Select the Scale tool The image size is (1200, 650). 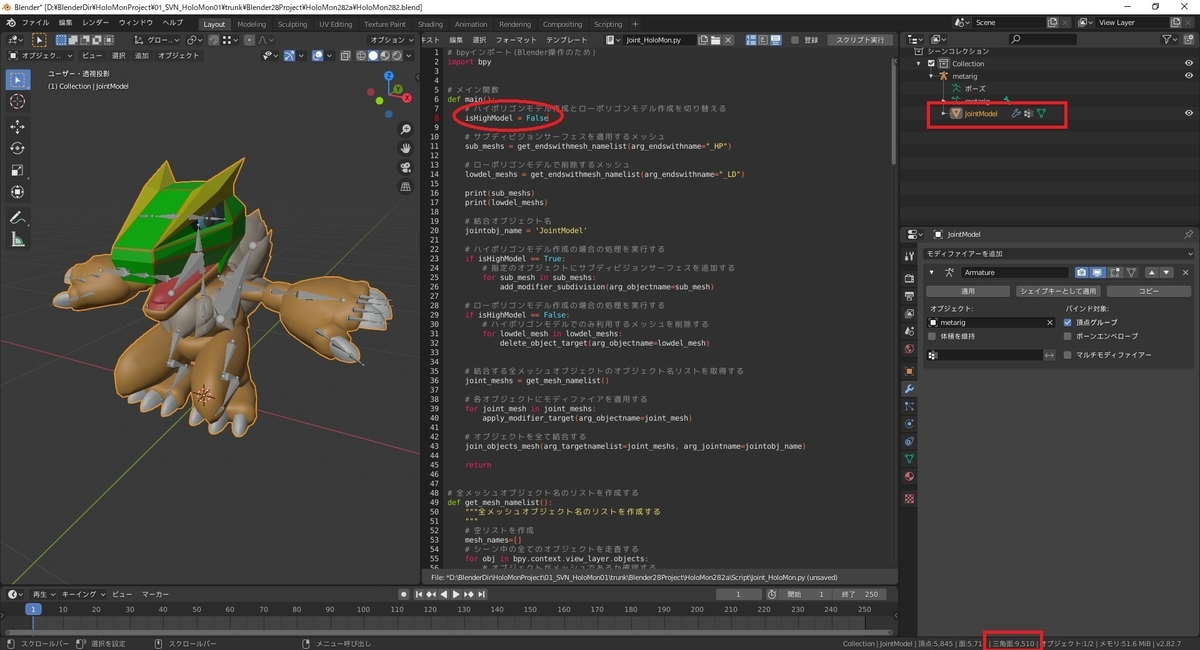[18, 170]
